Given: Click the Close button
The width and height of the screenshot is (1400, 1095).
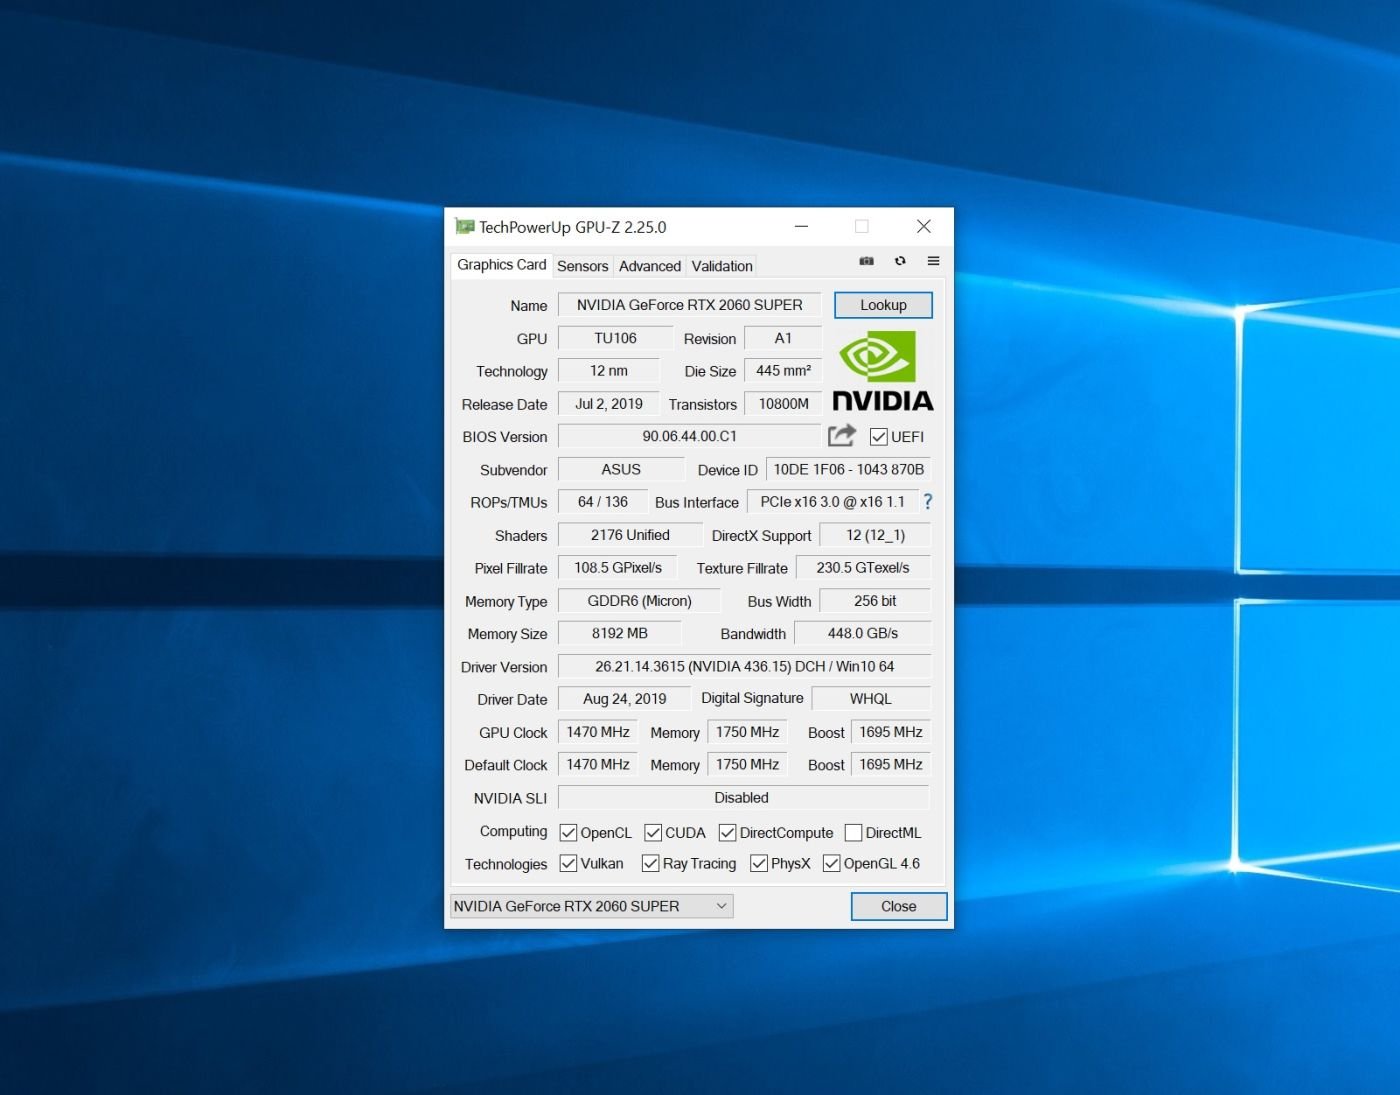Looking at the screenshot, I should [x=898, y=906].
